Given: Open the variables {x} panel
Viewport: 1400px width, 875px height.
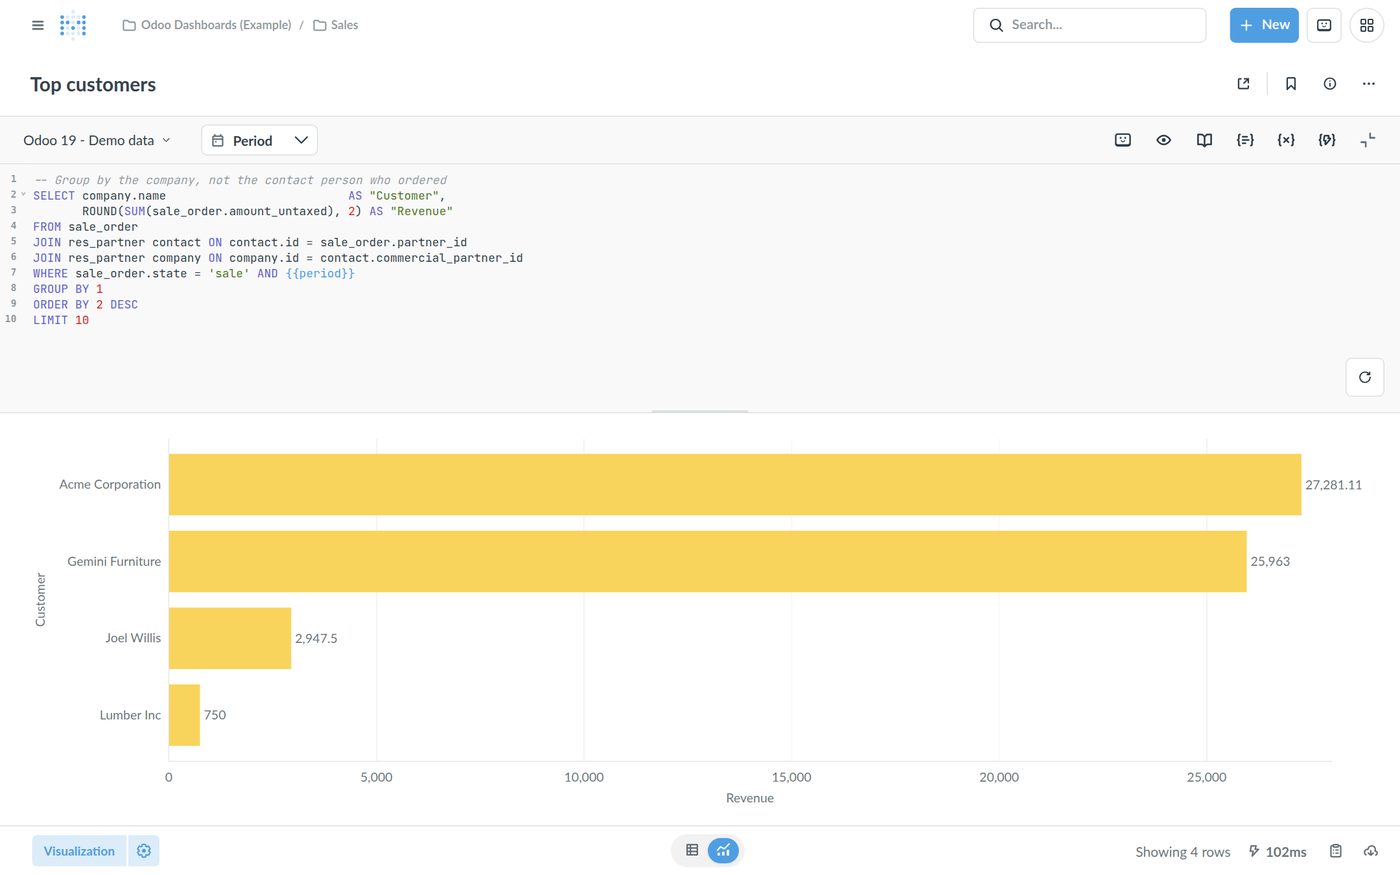Looking at the screenshot, I should (1286, 140).
